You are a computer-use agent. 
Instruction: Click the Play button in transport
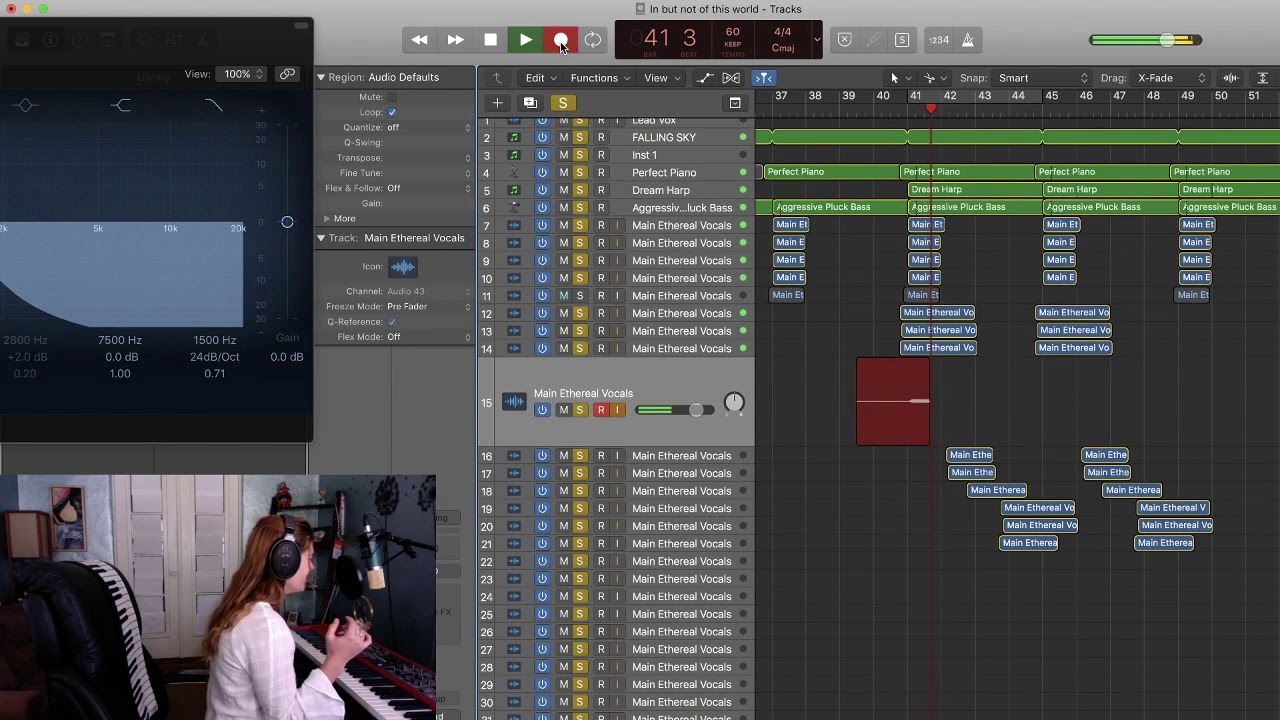525,40
